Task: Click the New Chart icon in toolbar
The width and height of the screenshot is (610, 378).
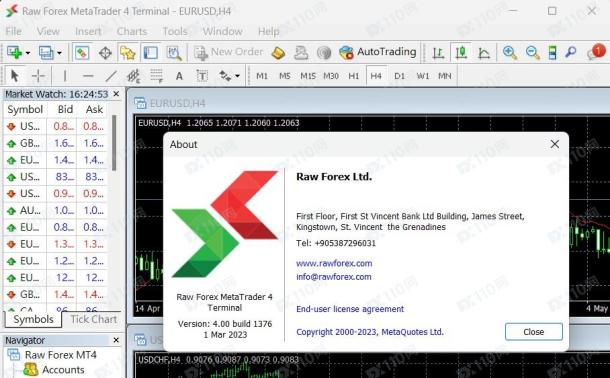Action: point(14,52)
